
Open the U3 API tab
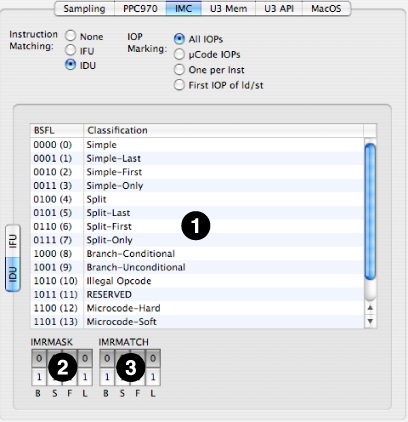279,8
